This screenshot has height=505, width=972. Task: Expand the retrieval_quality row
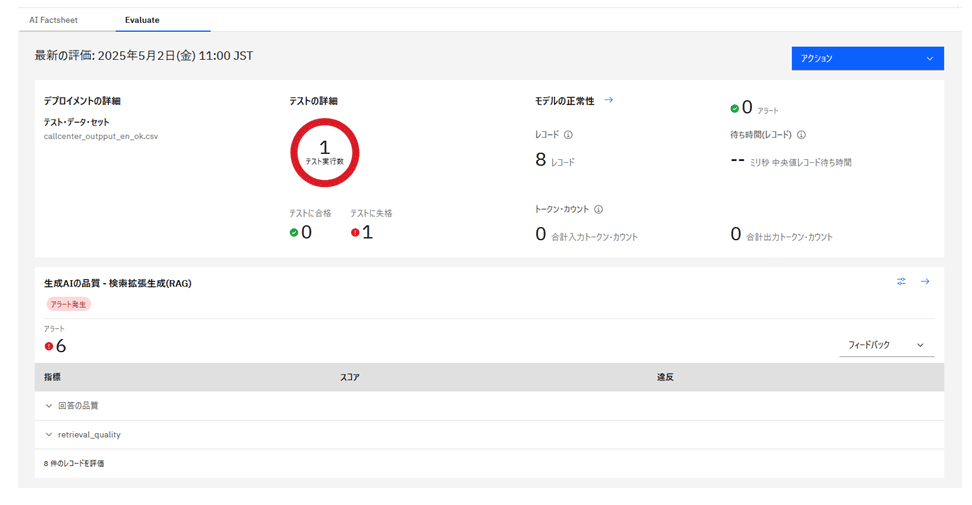click(x=49, y=435)
